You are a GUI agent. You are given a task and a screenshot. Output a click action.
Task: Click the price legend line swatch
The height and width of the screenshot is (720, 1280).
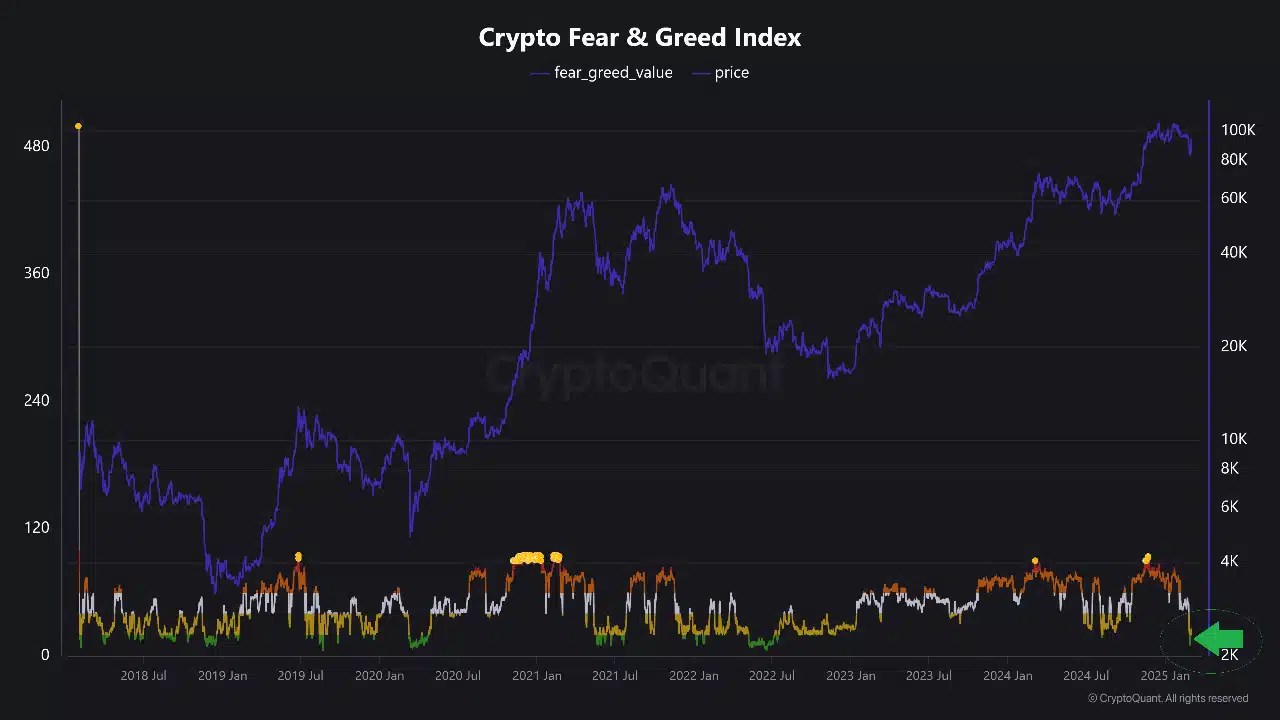(699, 73)
